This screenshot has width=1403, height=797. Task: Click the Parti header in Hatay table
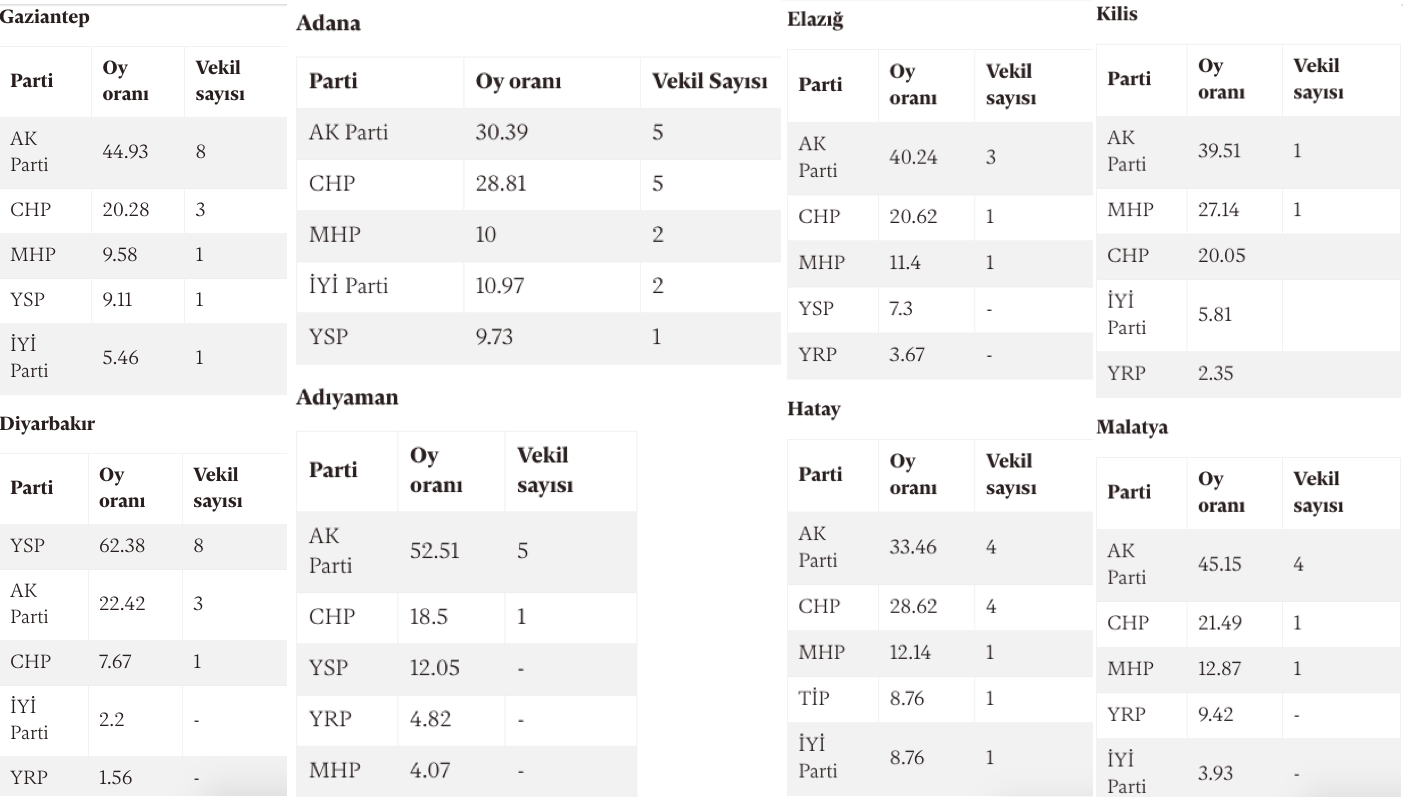(819, 474)
